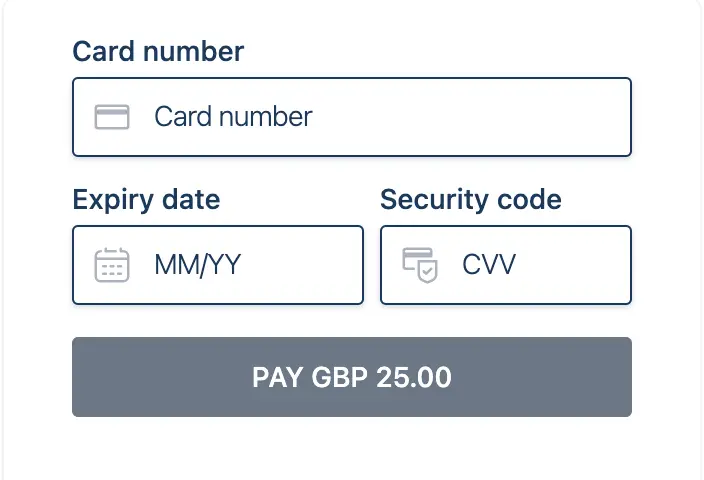Click the bold Card number label
The width and height of the screenshot is (704, 480).
coord(158,51)
